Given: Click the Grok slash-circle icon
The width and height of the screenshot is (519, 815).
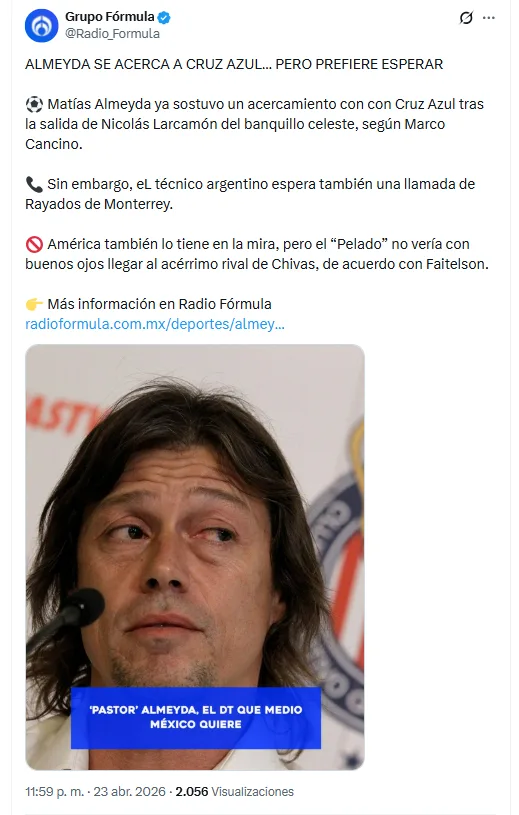Looking at the screenshot, I should tap(466, 18).
